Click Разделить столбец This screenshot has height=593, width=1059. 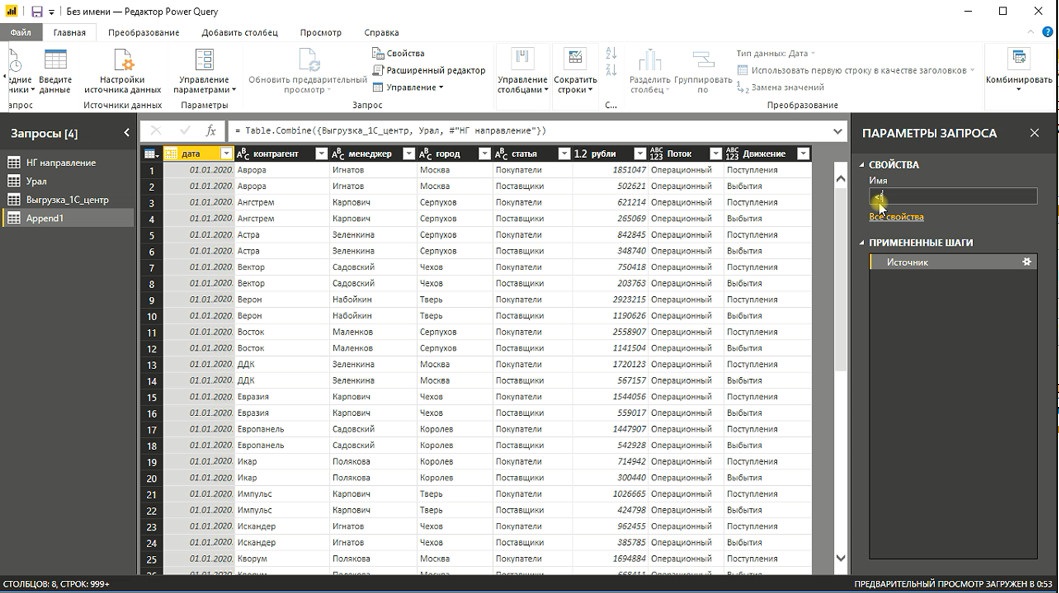[x=649, y=71]
